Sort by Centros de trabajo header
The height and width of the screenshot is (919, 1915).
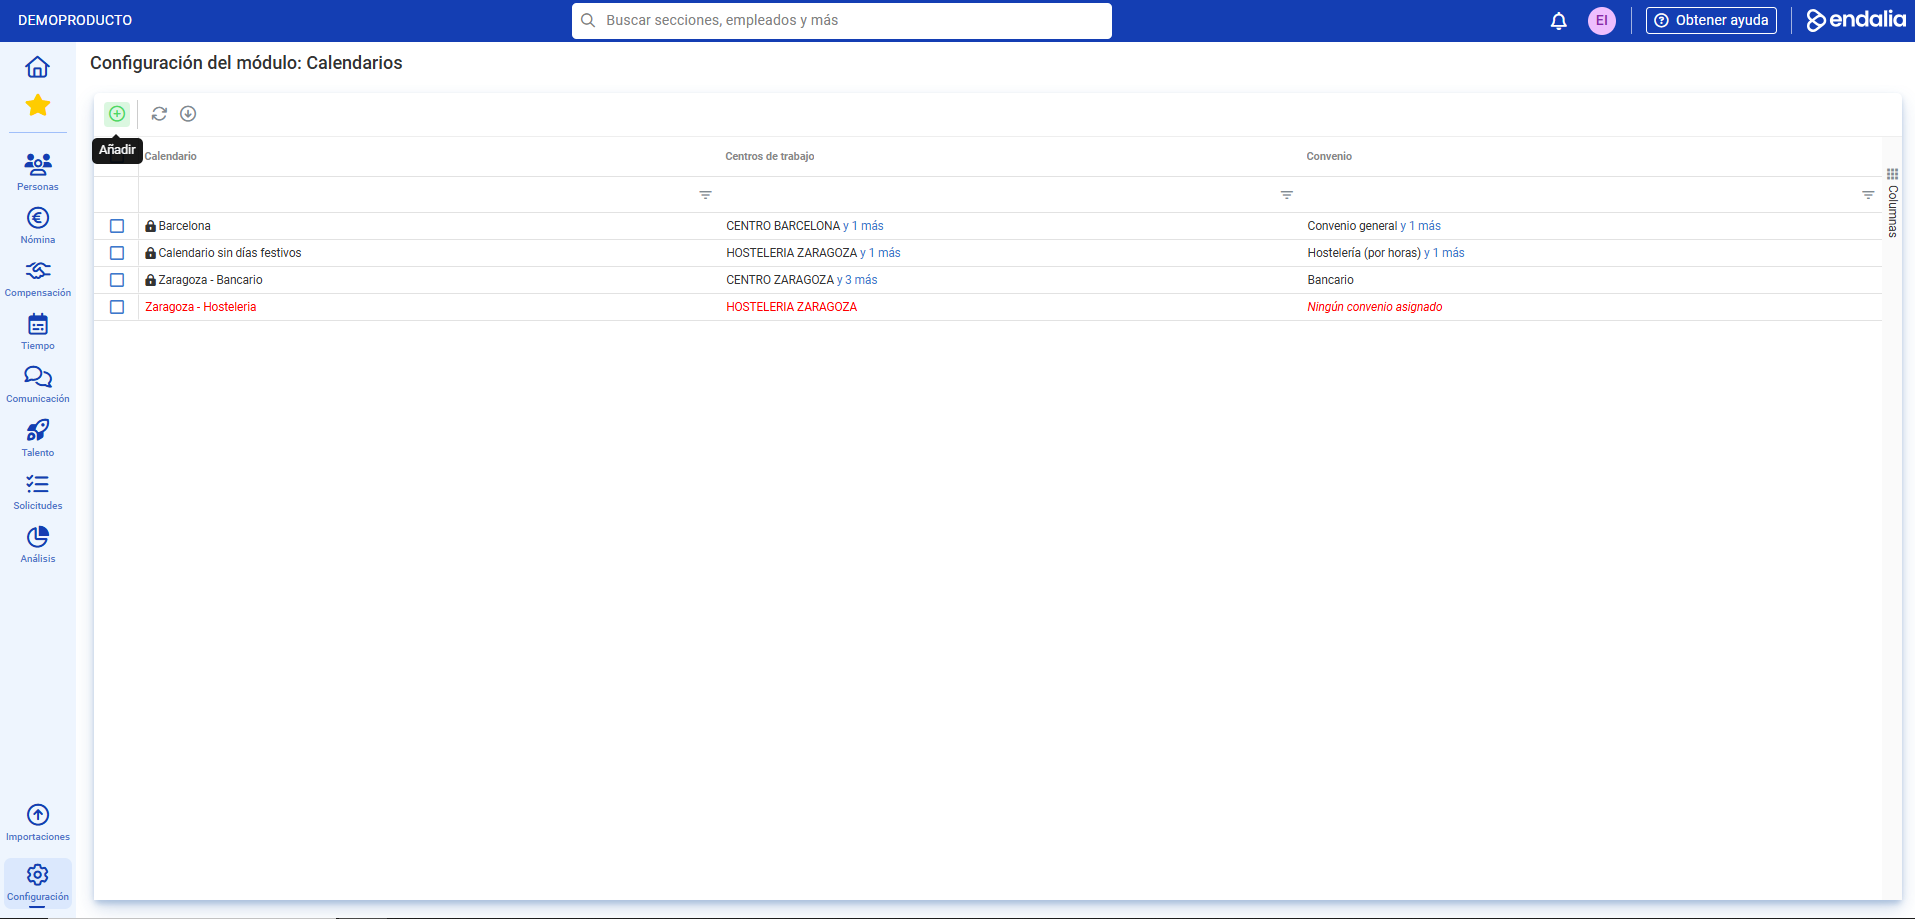click(770, 157)
